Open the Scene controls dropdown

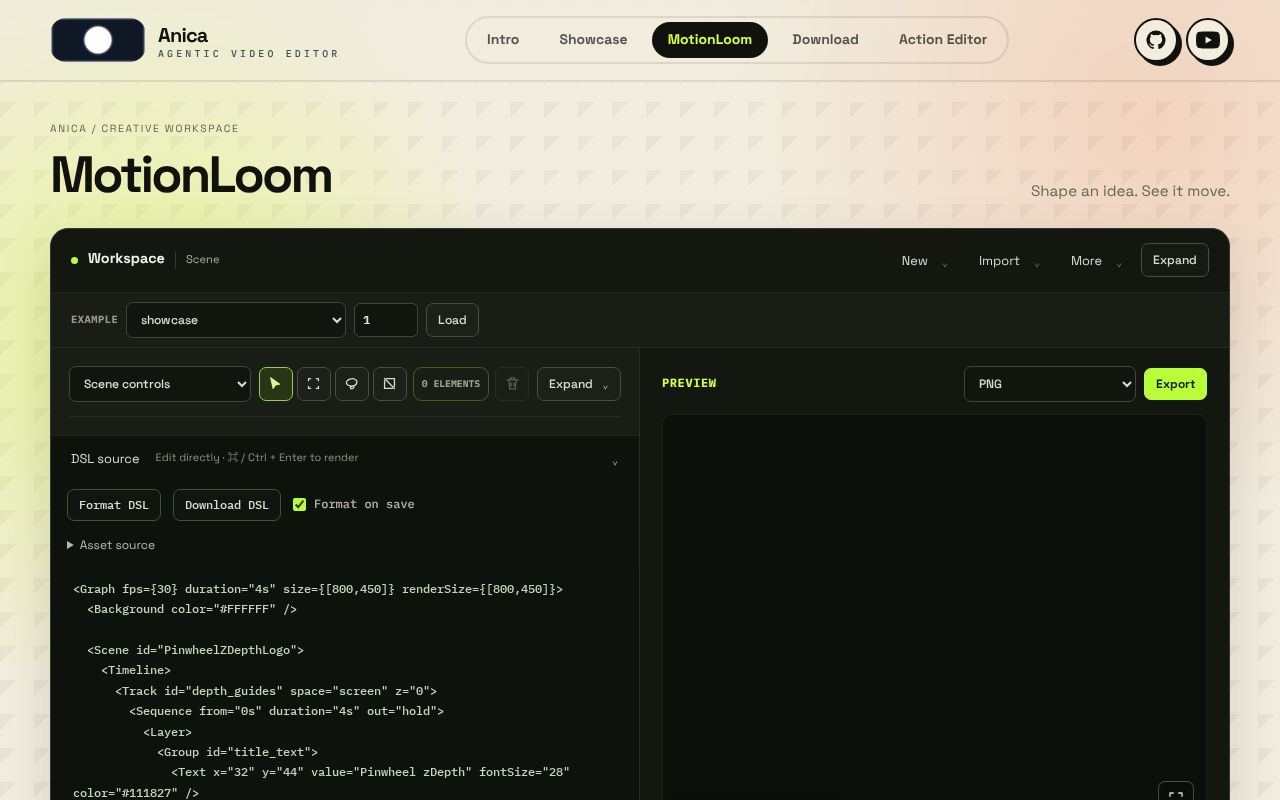click(160, 384)
